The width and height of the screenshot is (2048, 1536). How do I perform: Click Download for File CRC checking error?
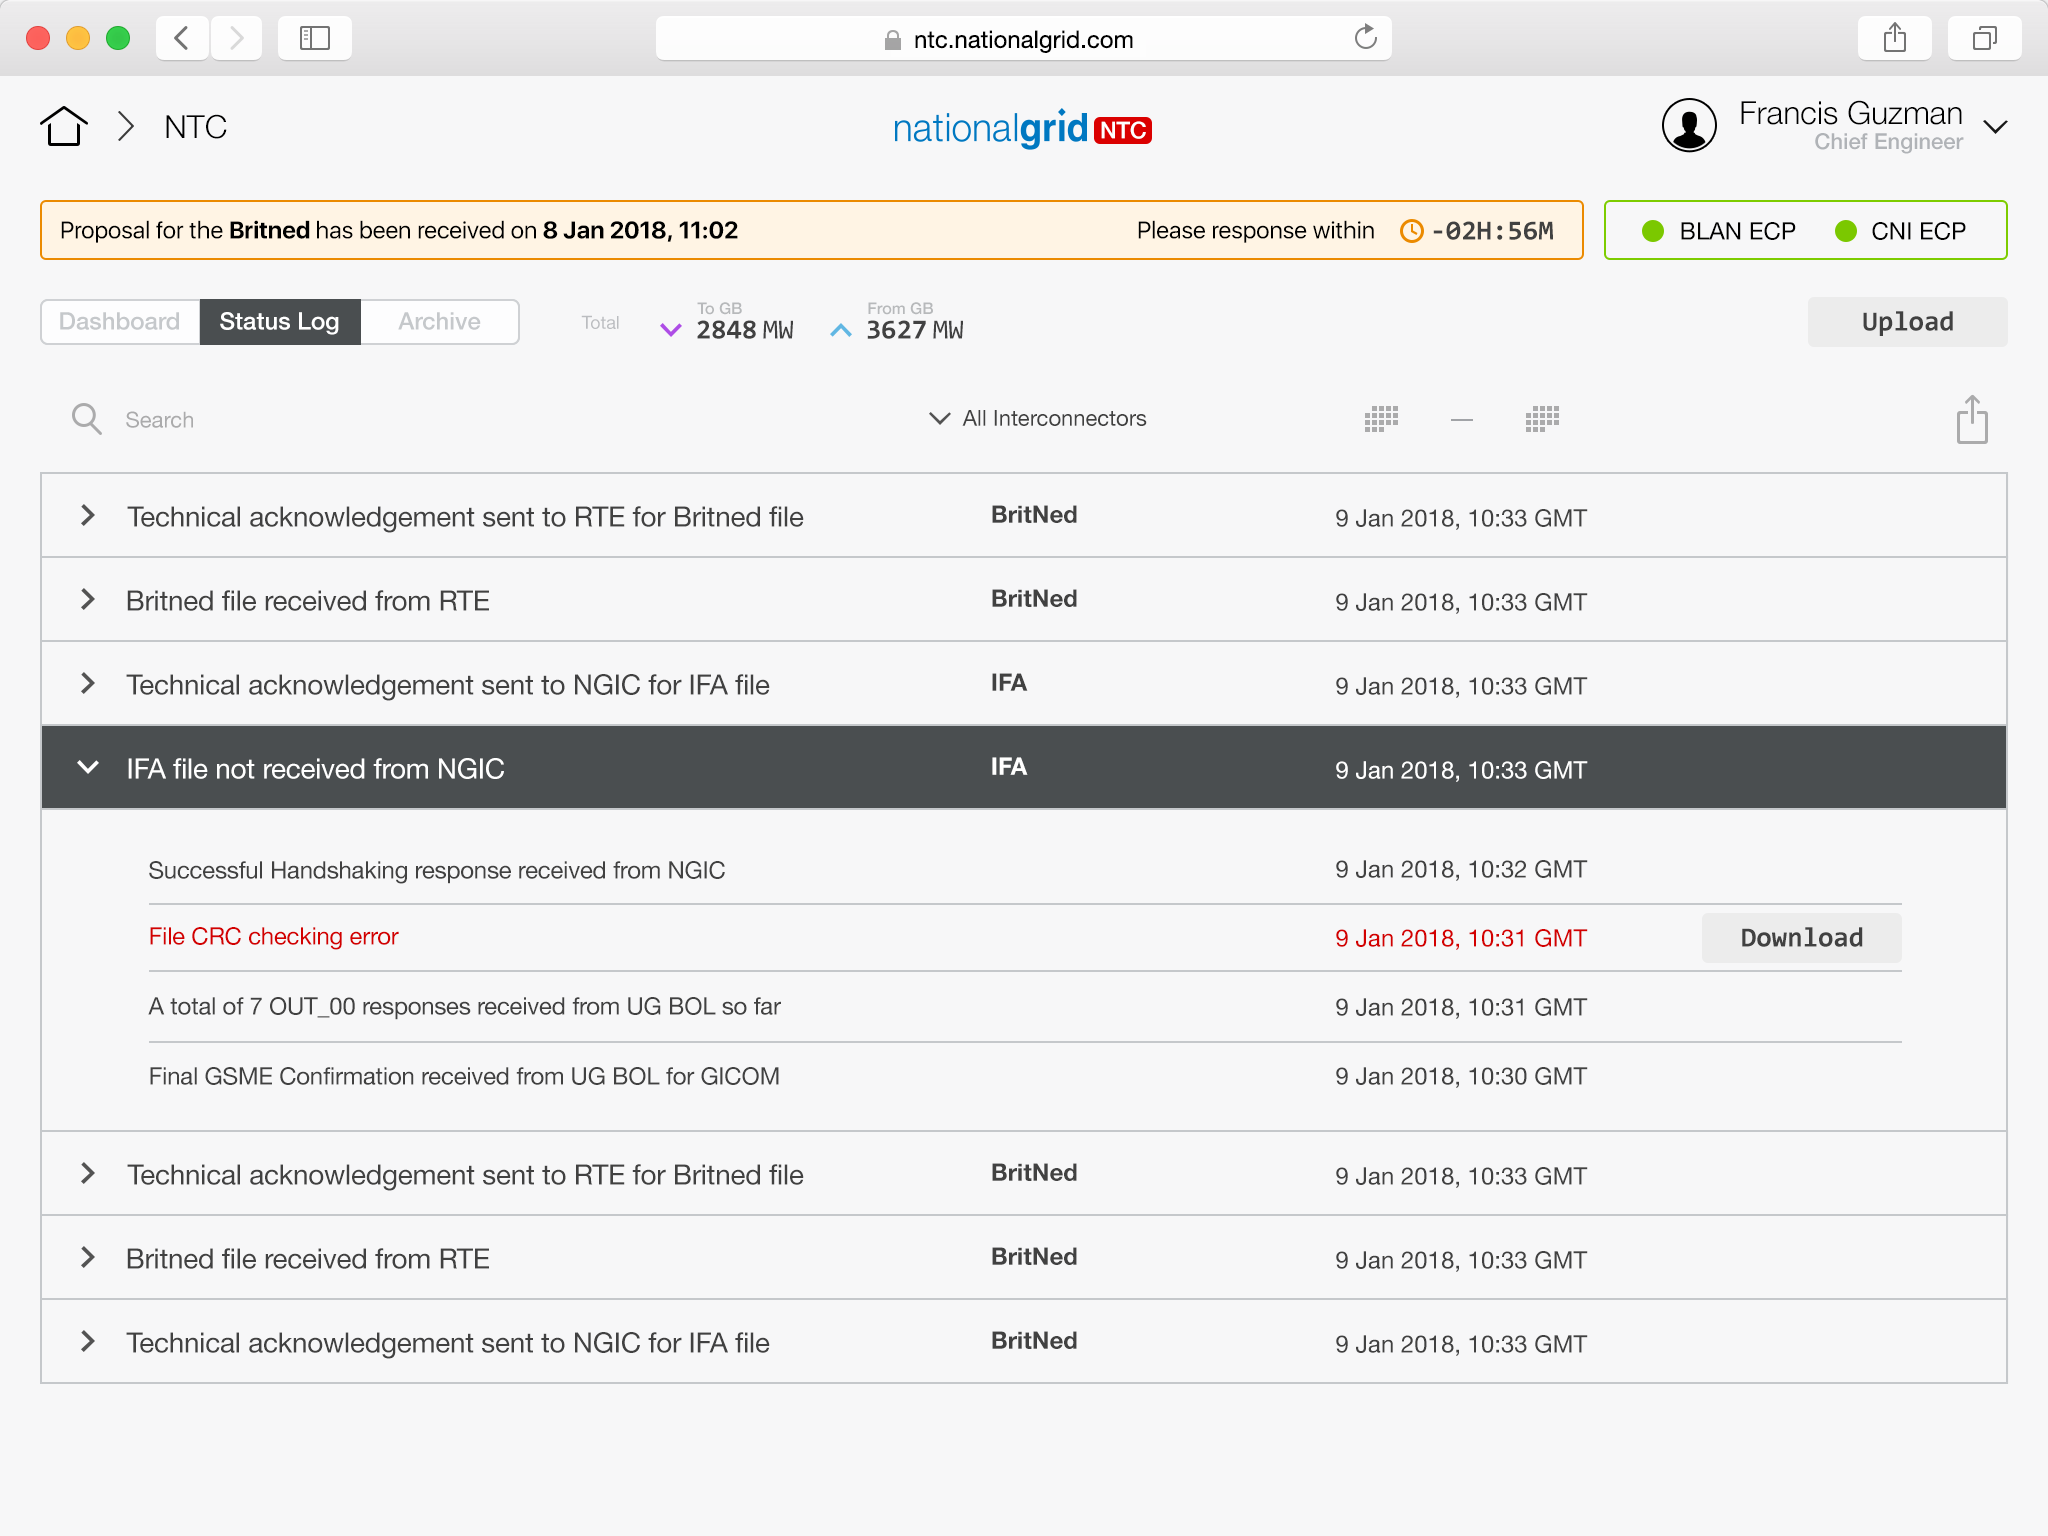[1801, 938]
